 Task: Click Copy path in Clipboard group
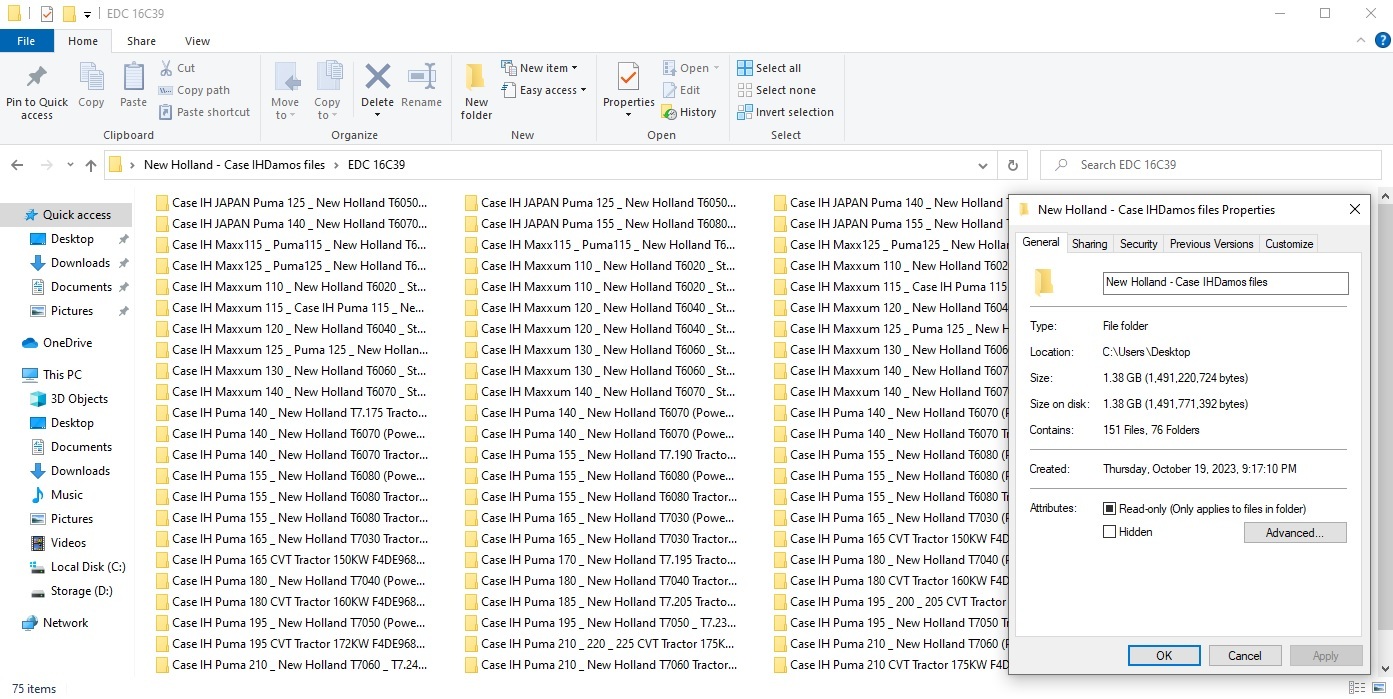tap(194, 90)
